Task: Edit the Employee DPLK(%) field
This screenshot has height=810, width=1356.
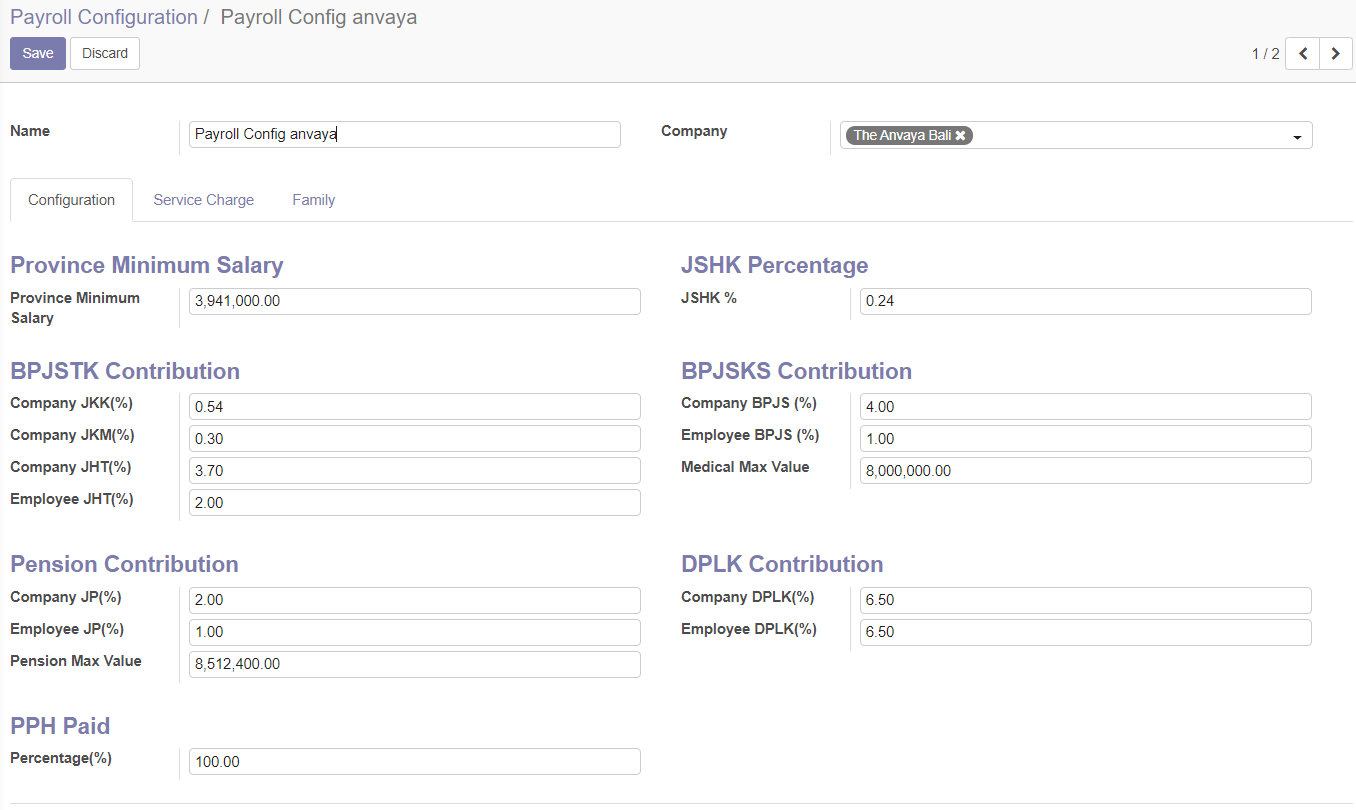Action: click(x=1086, y=632)
